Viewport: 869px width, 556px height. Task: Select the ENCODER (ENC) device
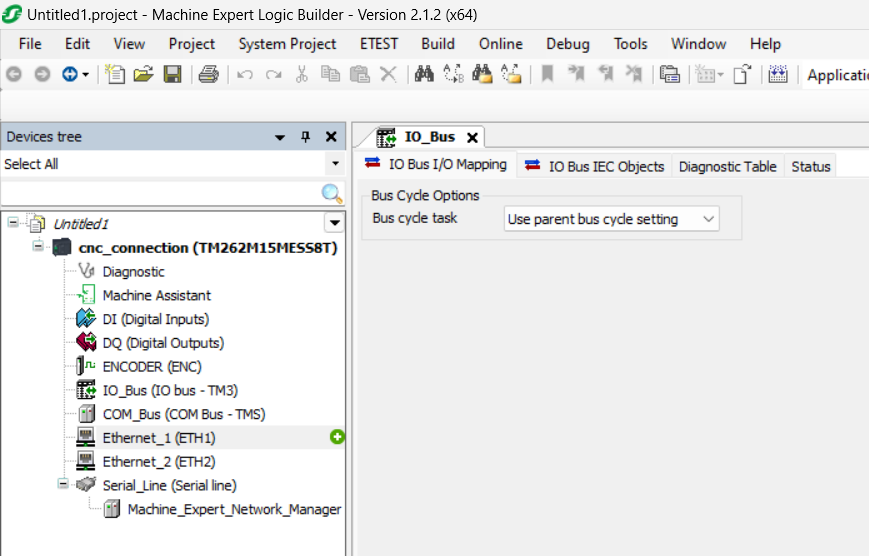151,367
